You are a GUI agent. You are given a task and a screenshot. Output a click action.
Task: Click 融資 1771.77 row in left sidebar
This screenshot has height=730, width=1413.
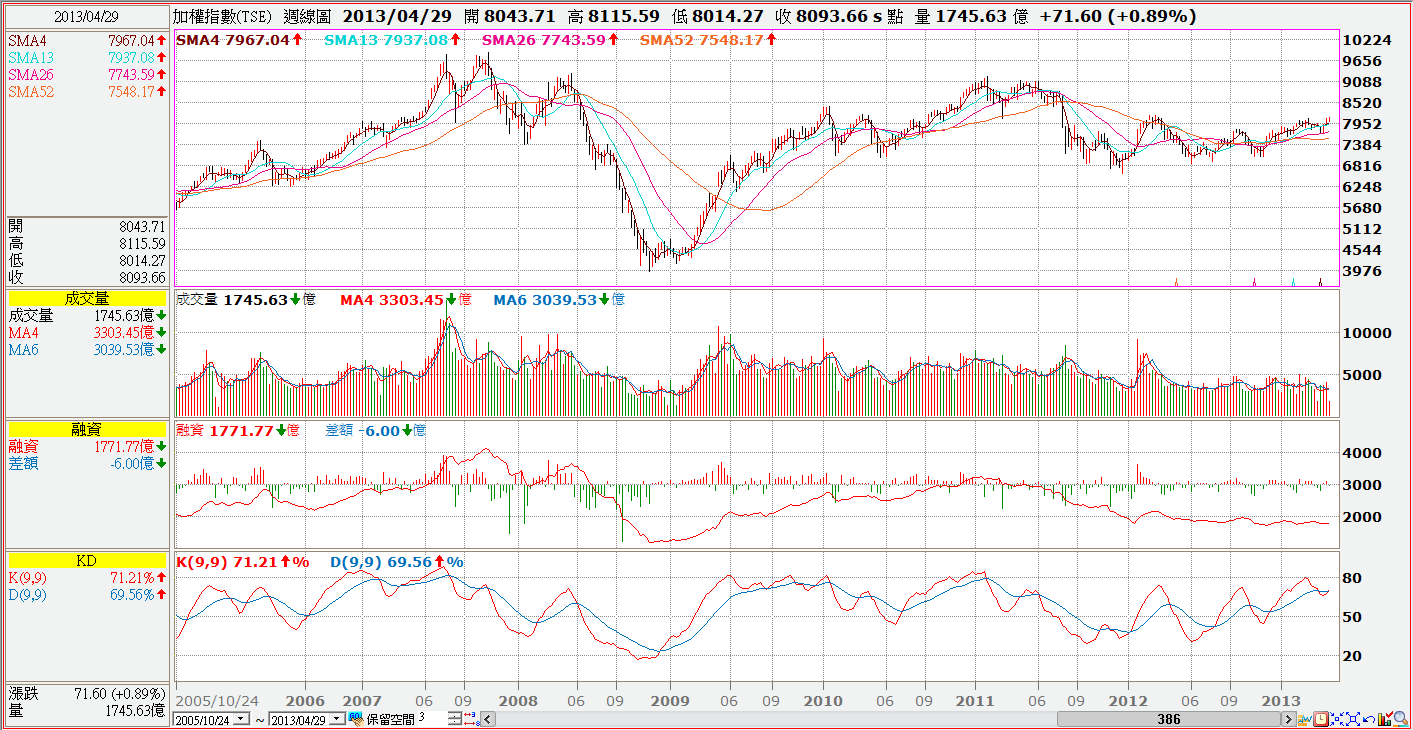pos(87,446)
